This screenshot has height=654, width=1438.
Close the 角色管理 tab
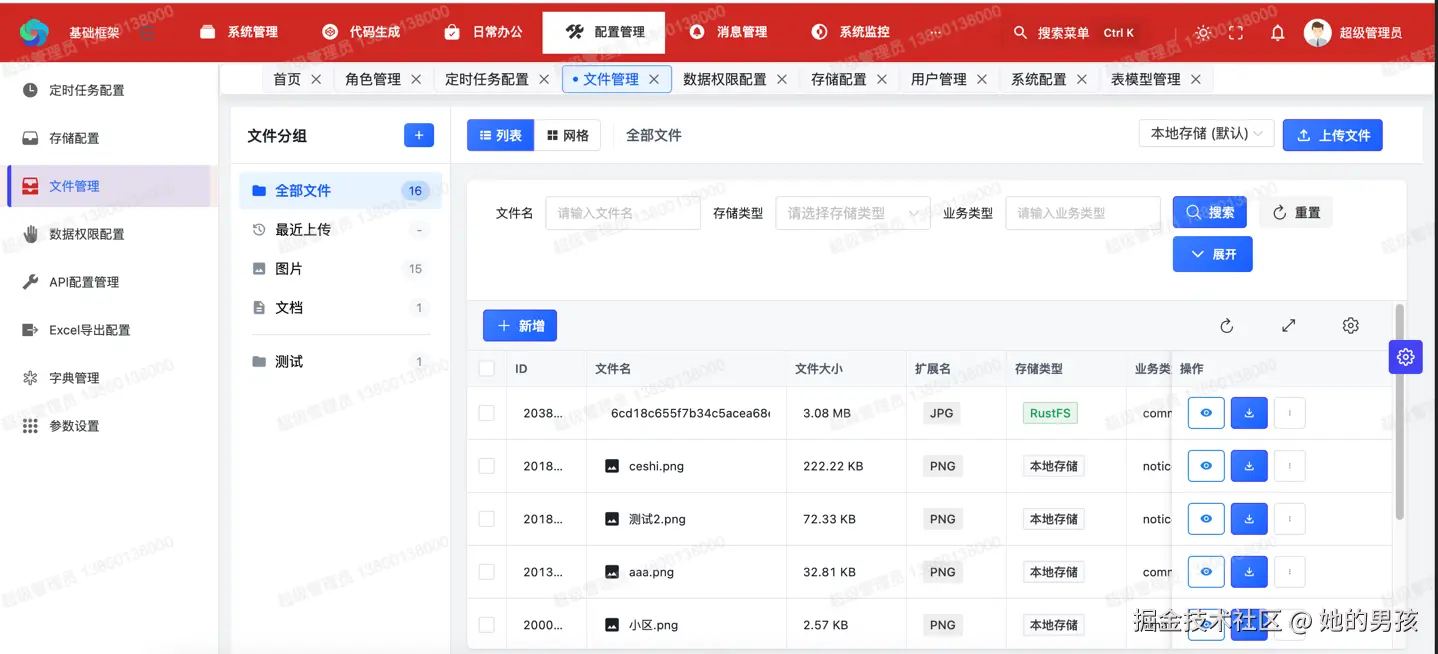[x=416, y=79]
